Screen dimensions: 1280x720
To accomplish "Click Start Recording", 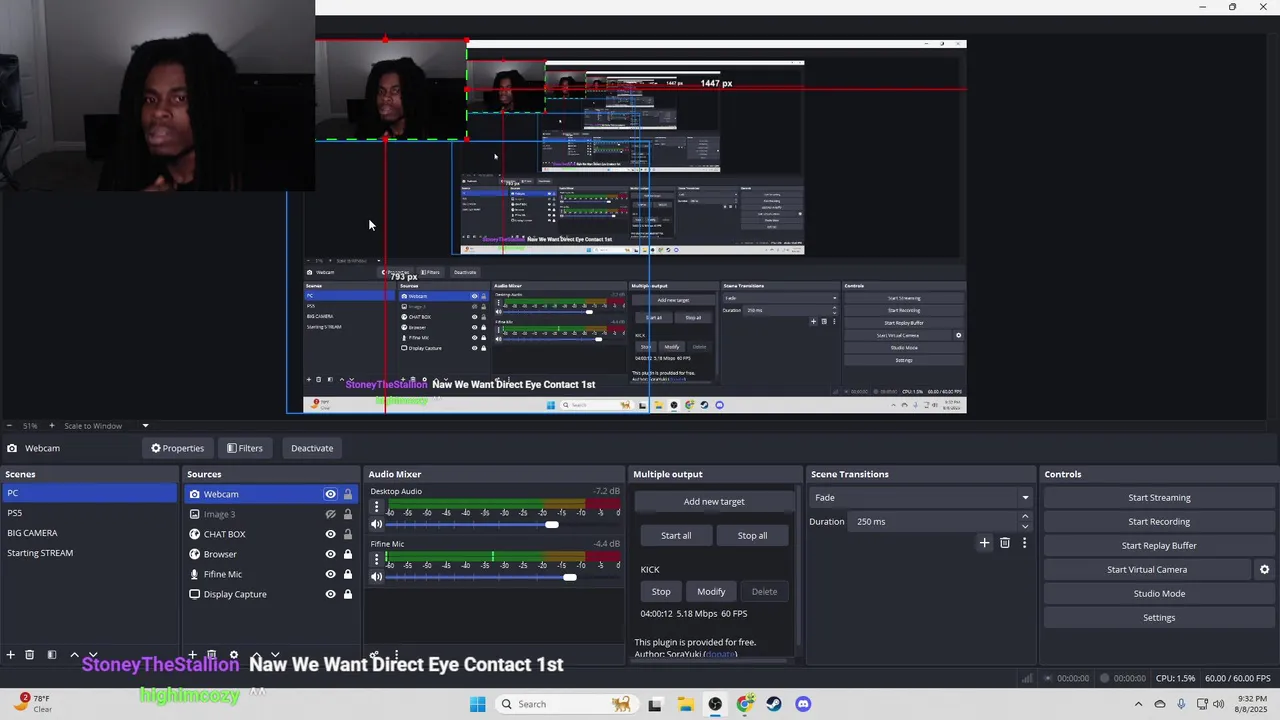I will pos(1159,521).
